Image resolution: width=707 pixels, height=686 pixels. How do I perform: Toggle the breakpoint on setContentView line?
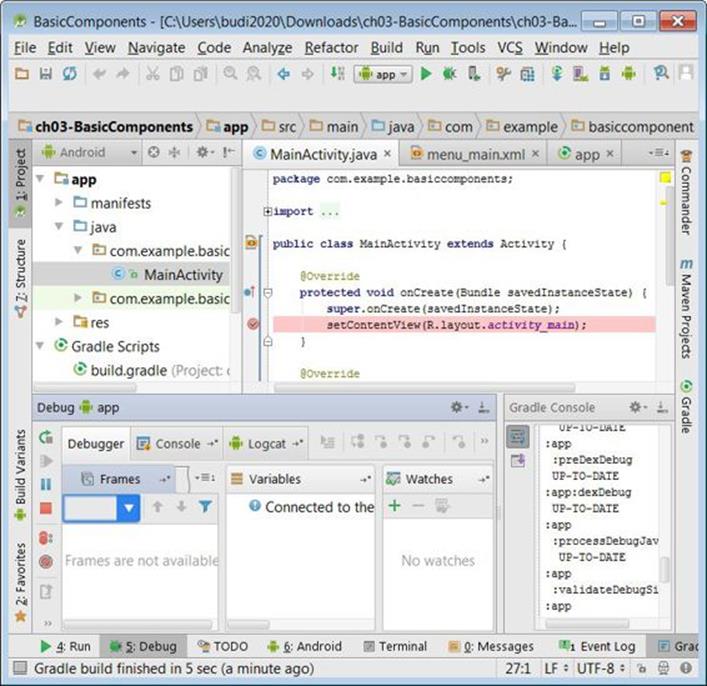[253, 324]
